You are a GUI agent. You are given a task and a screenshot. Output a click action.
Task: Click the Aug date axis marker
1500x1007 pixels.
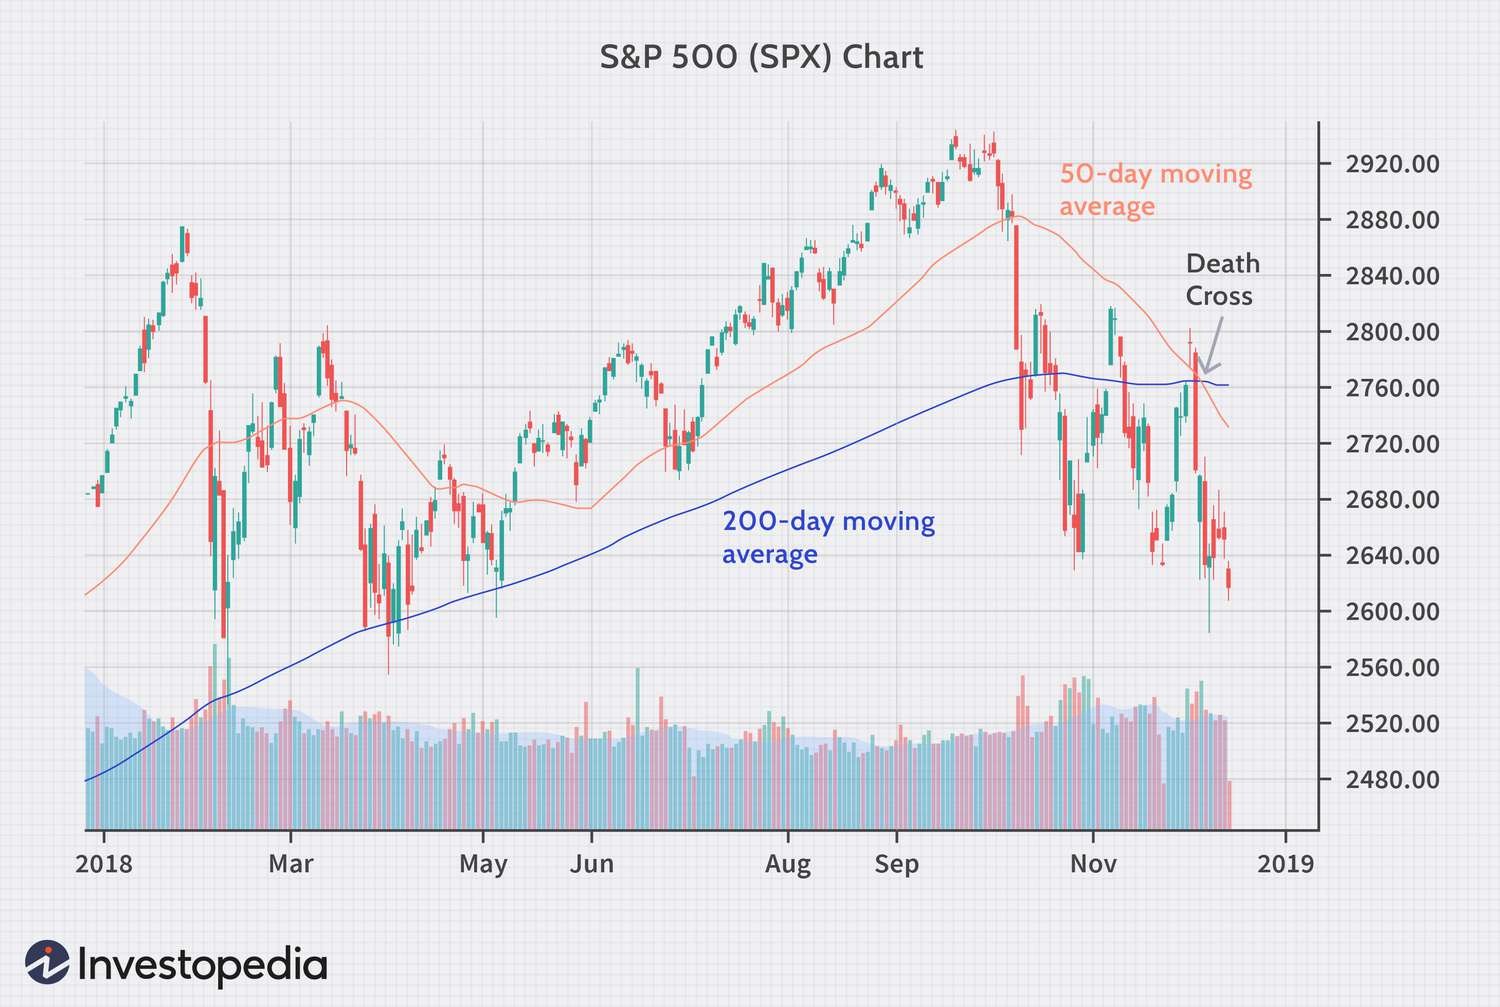pos(788,864)
